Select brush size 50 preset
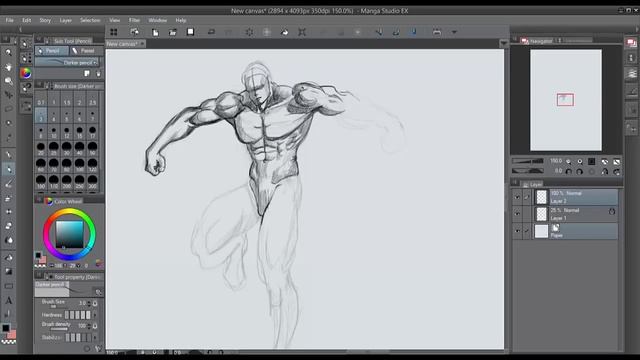 [92, 149]
